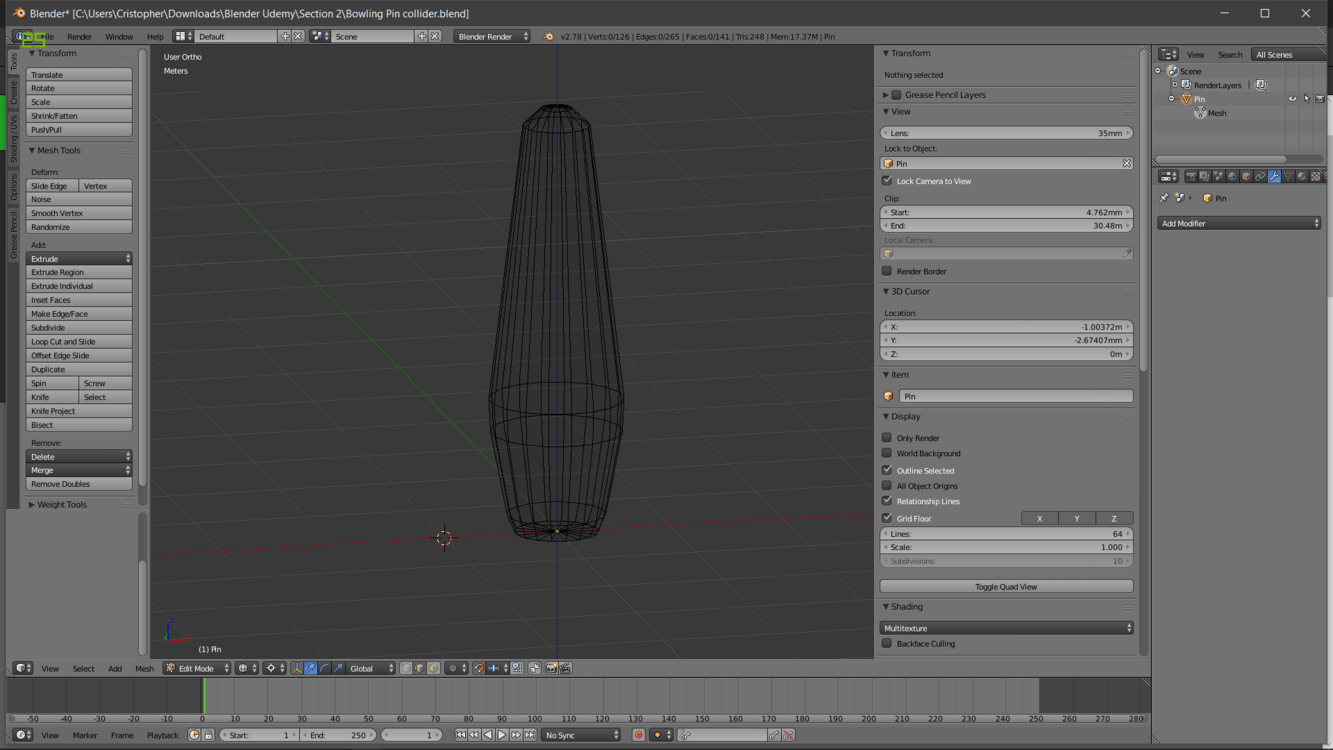Enable the Only Render checkbox
Image resolution: width=1333 pixels, height=750 pixels.
click(x=887, y=438)
